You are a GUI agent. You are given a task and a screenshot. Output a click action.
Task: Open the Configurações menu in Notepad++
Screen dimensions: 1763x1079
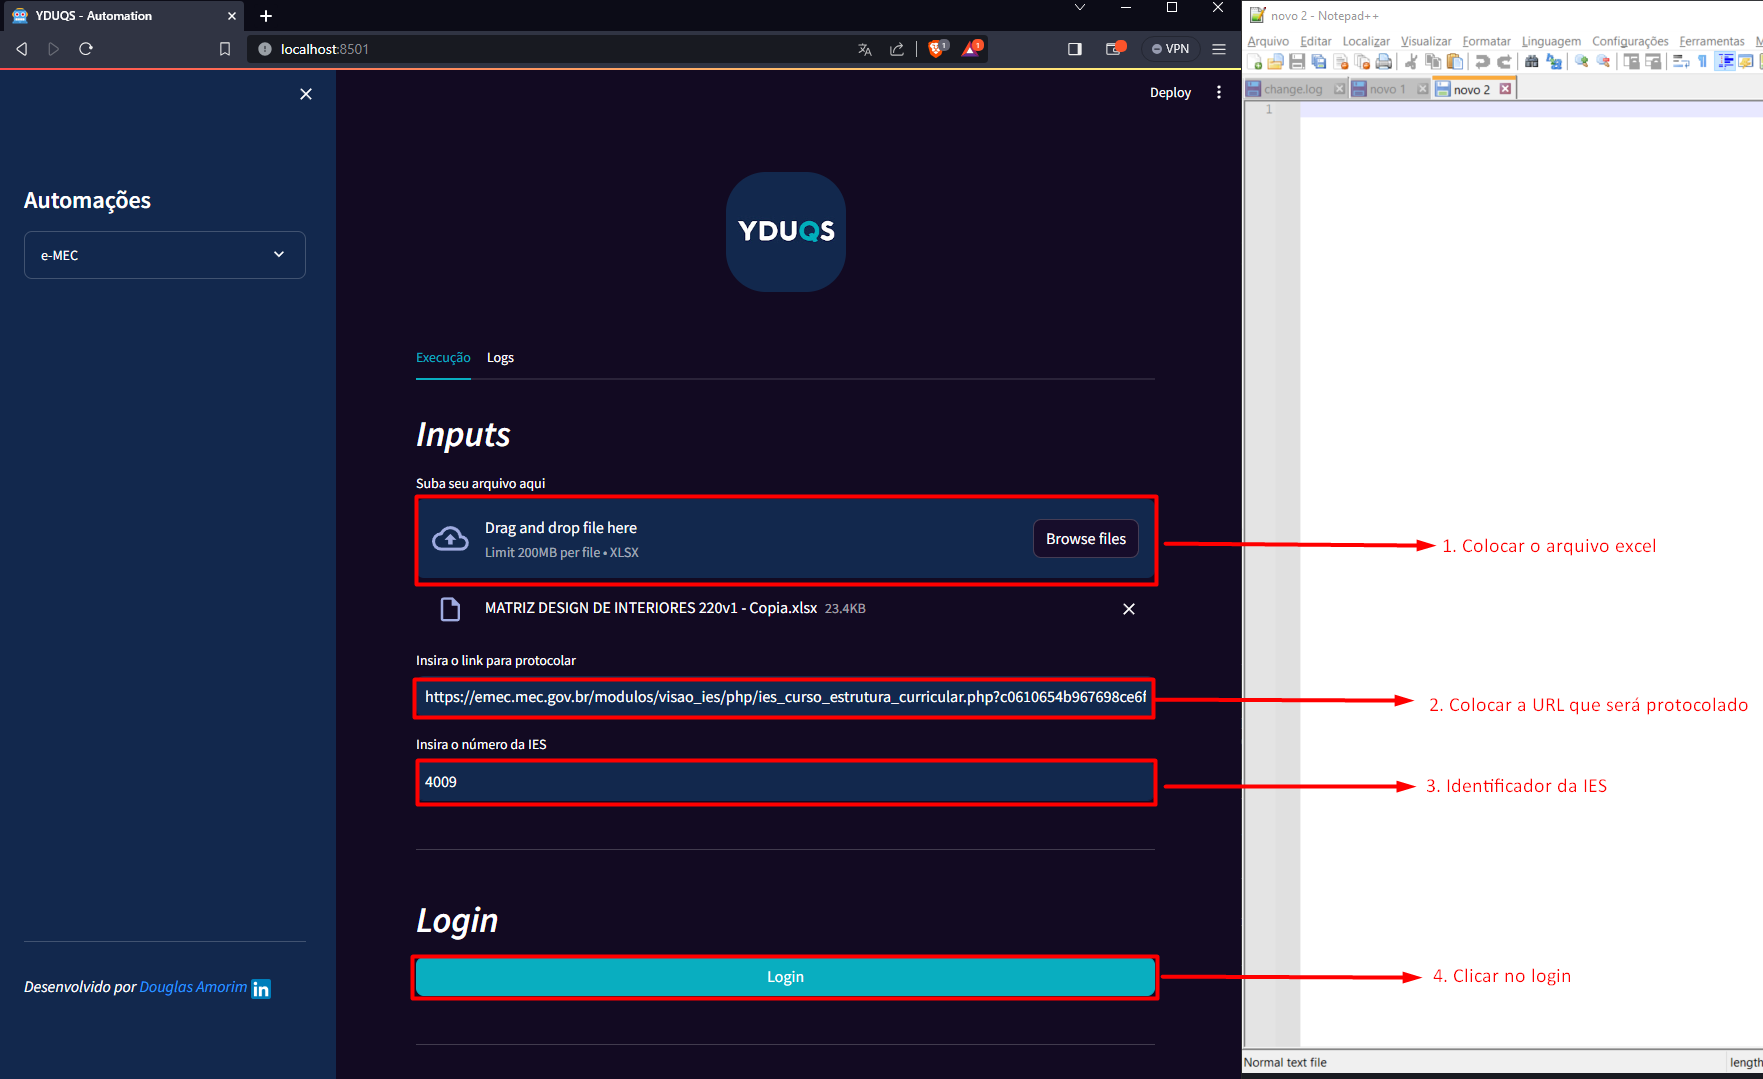(1630, 41)
